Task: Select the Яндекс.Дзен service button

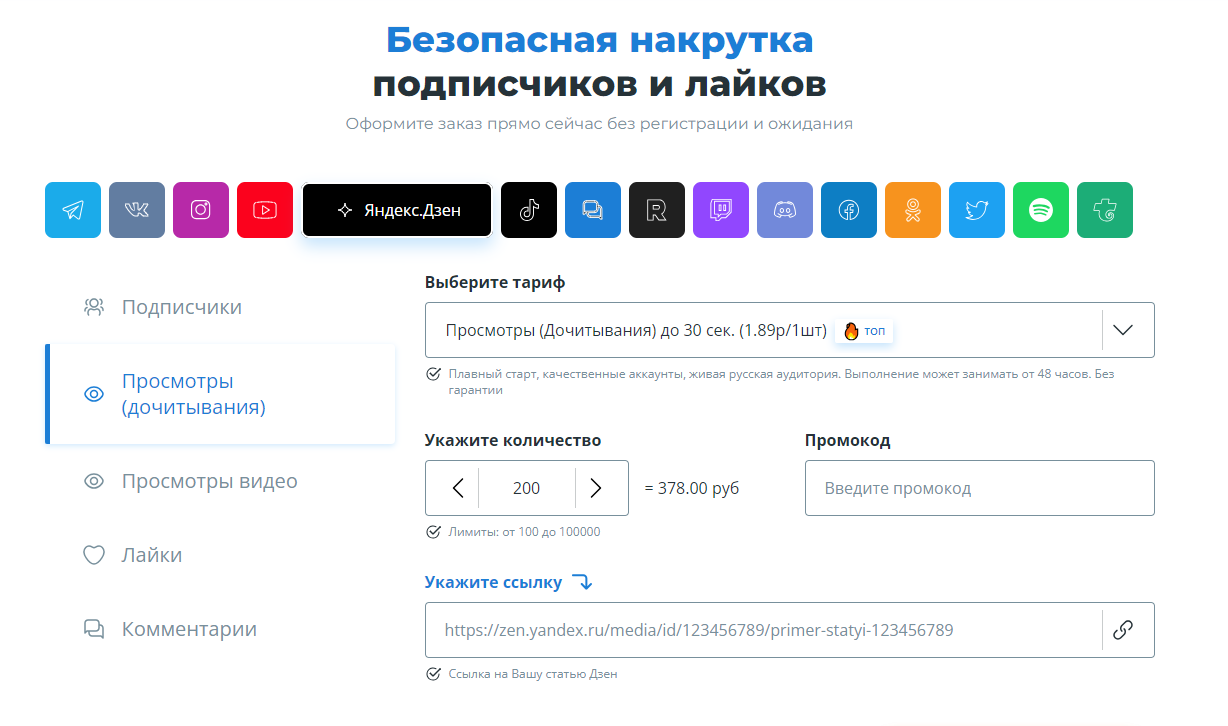Action: [397, 210]
